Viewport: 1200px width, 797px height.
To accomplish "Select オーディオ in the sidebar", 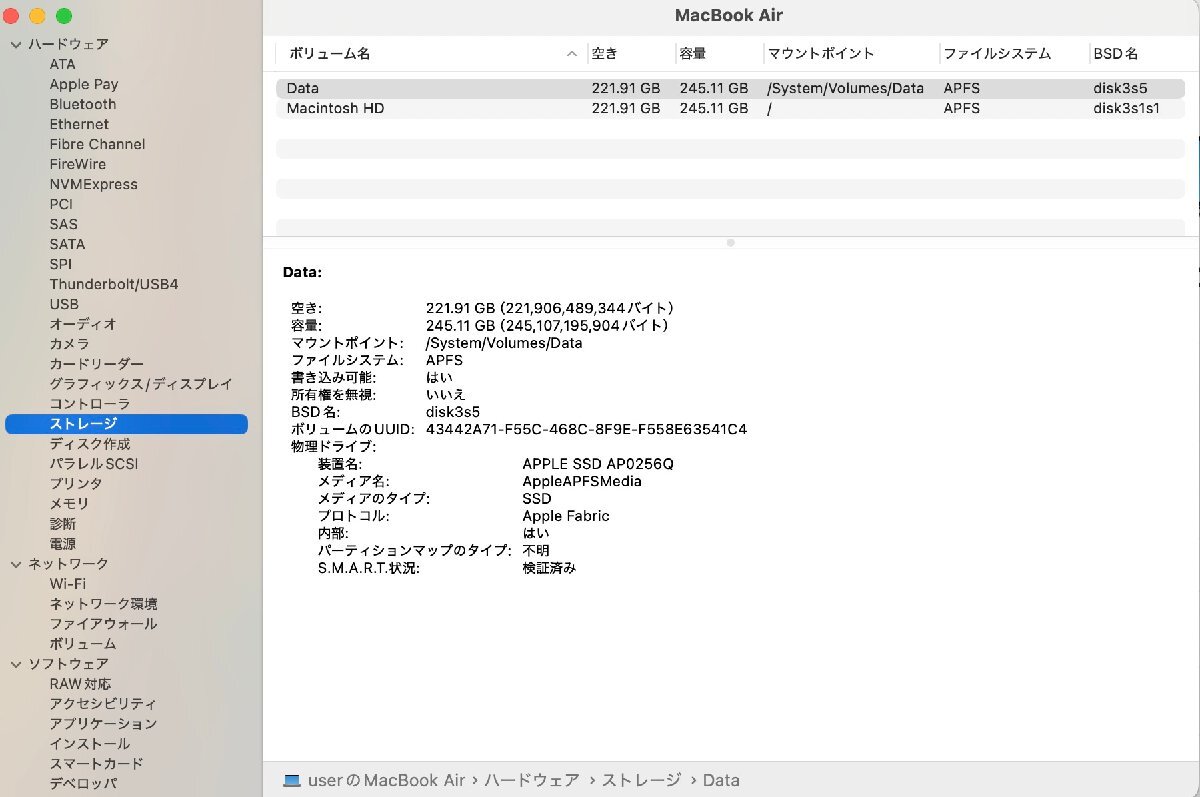I will (83, 324).
